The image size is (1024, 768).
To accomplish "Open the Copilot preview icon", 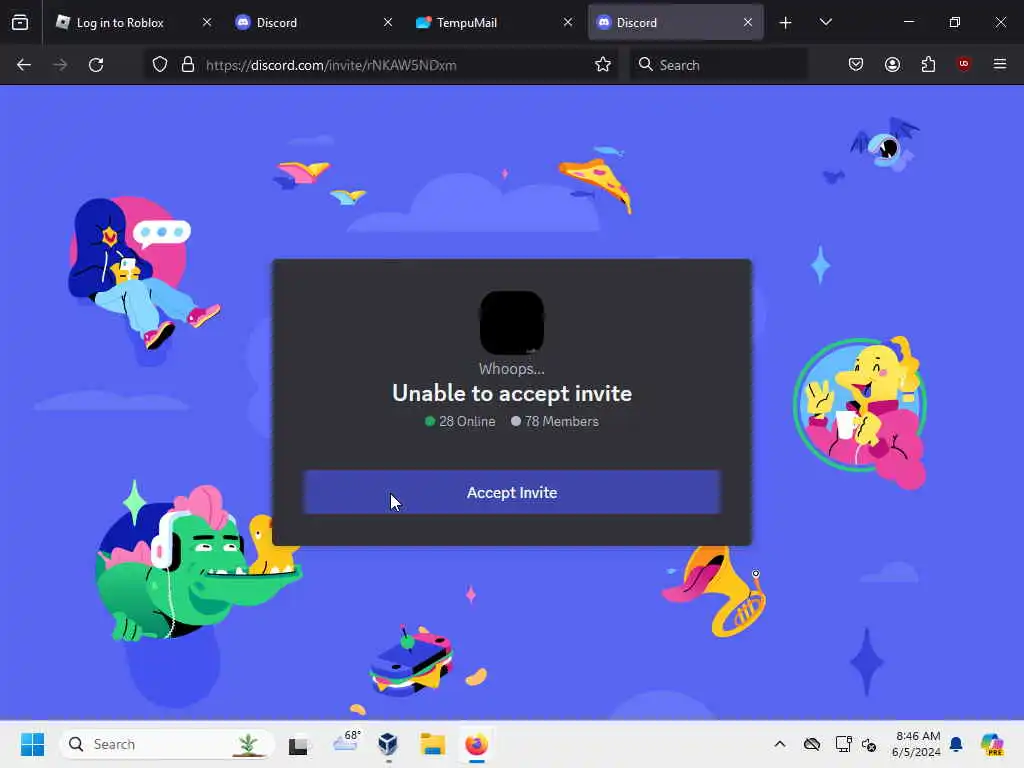I will coord(992,744).
